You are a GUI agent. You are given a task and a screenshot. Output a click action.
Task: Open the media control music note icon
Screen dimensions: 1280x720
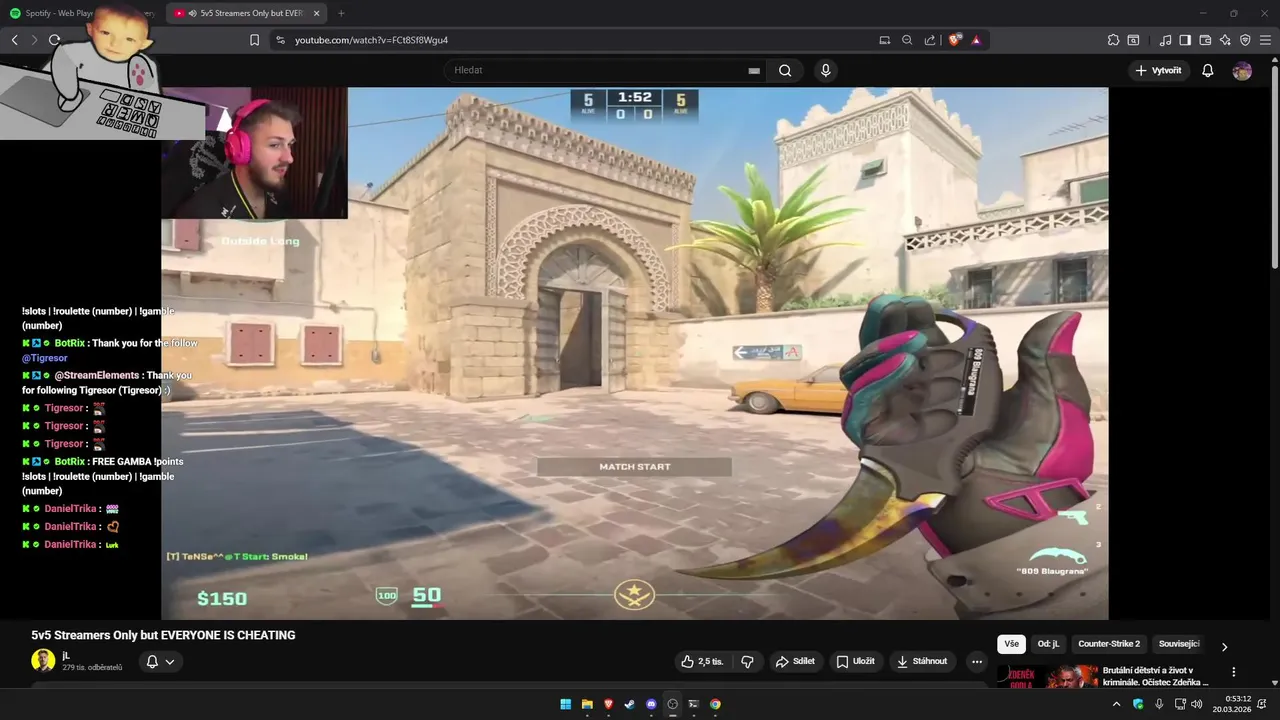tap(1165, 40)
